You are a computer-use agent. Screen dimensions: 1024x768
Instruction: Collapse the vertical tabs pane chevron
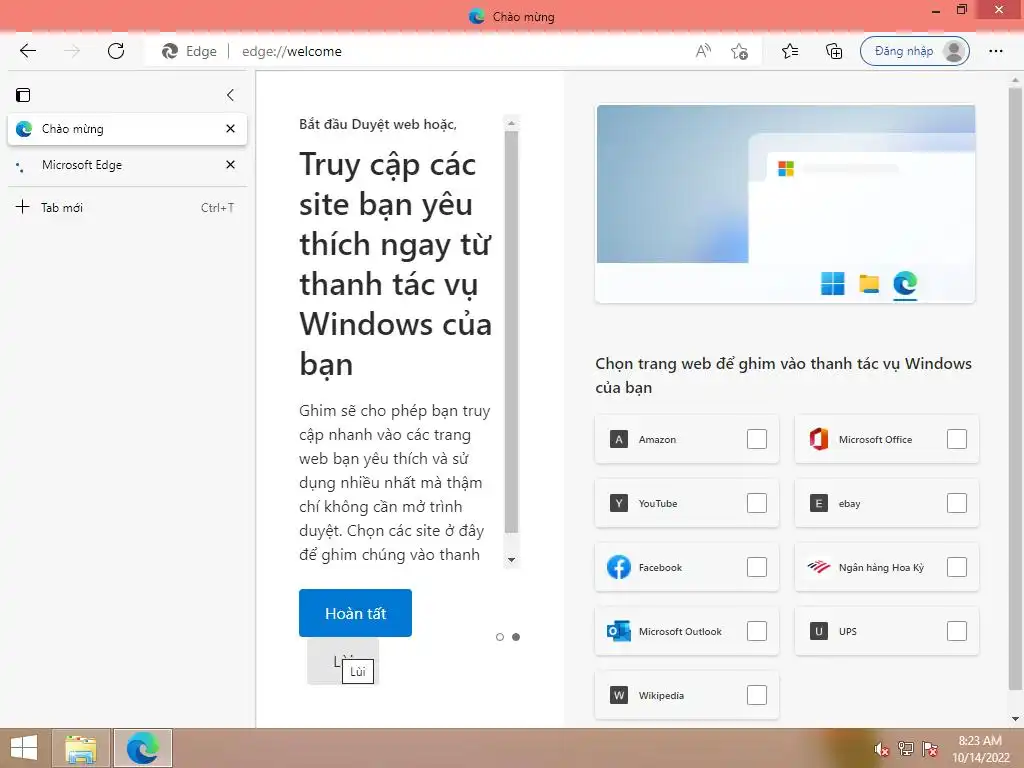(x=230, y=95)
